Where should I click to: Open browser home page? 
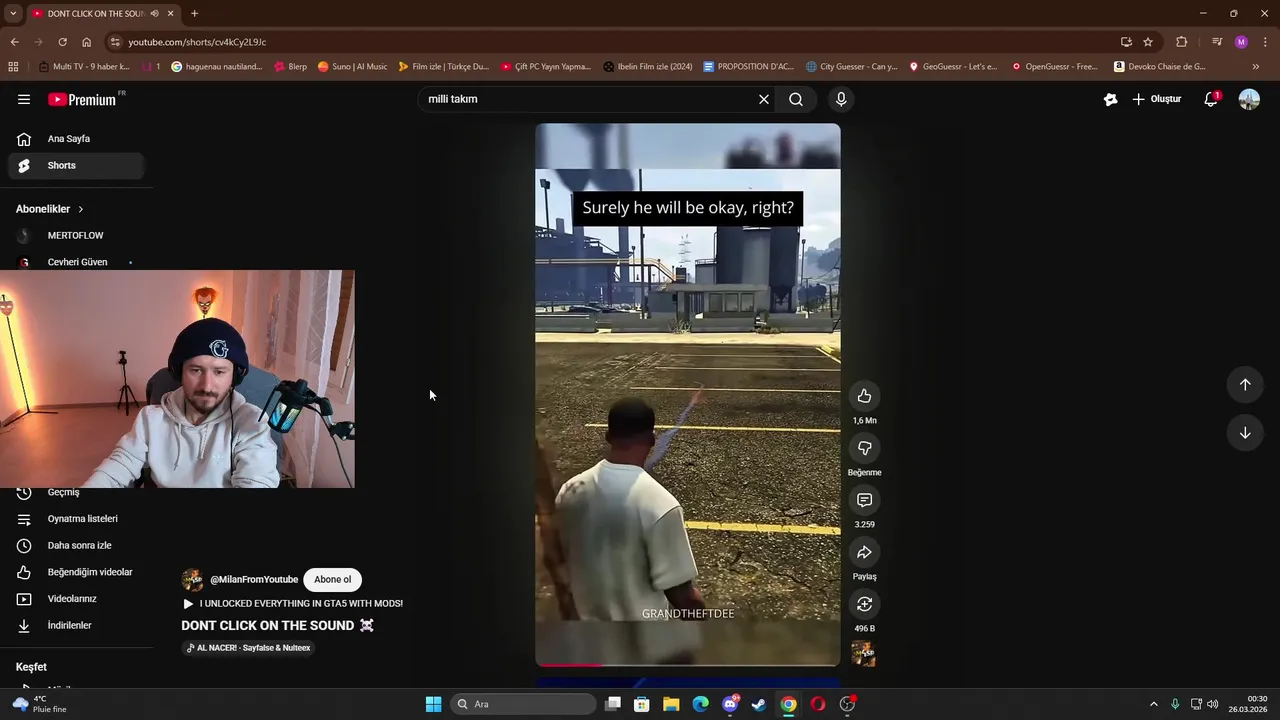click(86, 42)
